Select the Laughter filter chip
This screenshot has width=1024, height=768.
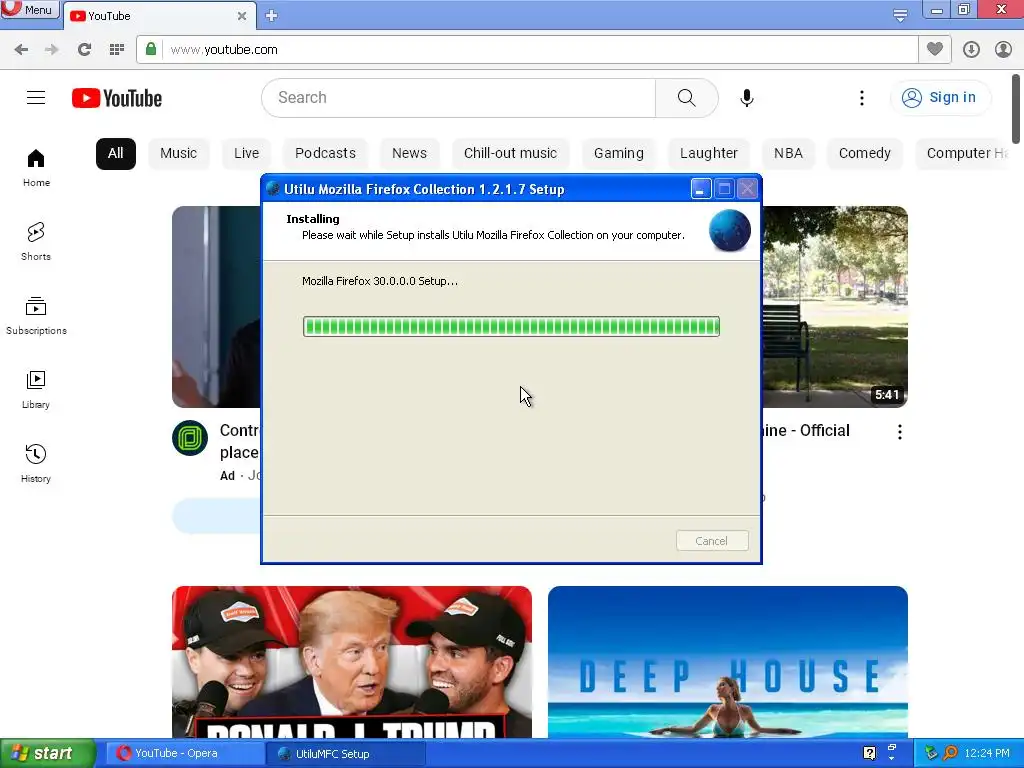coord(709,153)
